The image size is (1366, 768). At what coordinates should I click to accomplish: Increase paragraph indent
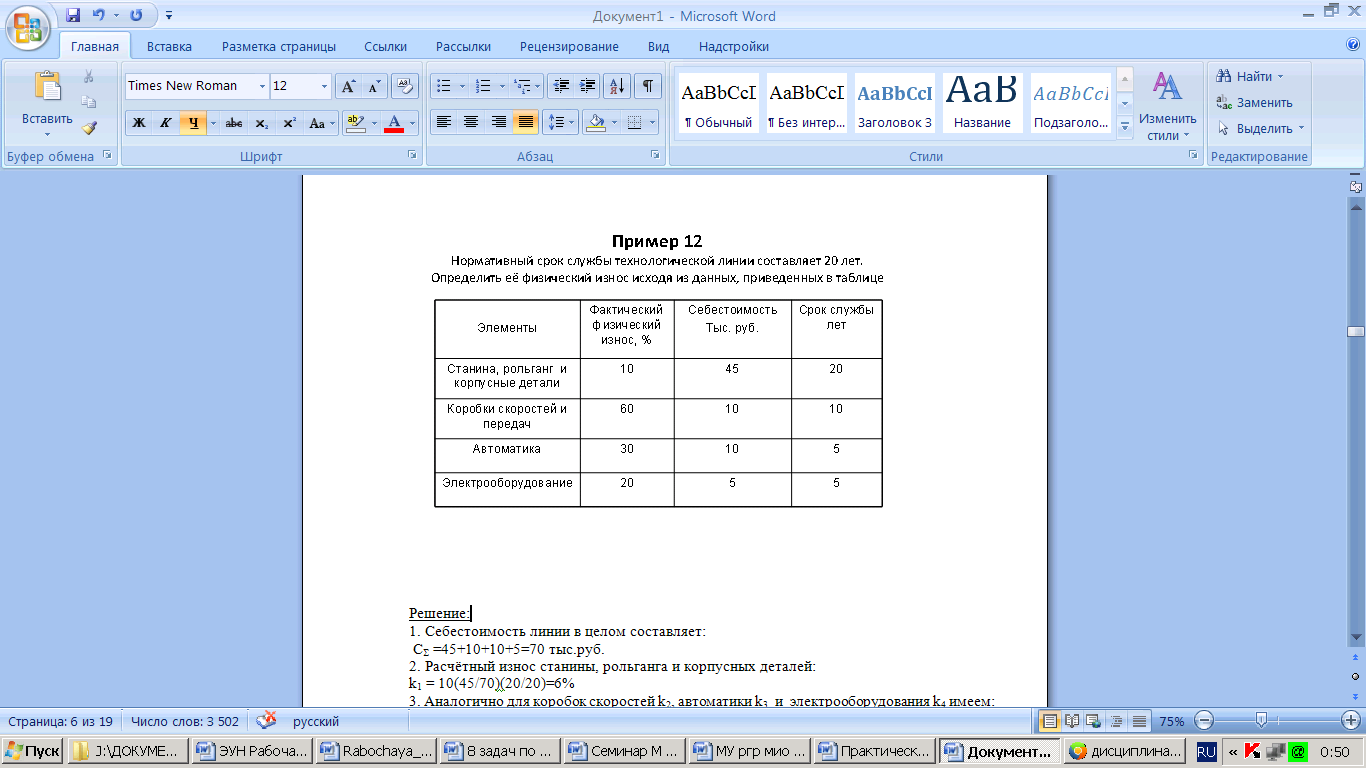(x=587, y=86)
